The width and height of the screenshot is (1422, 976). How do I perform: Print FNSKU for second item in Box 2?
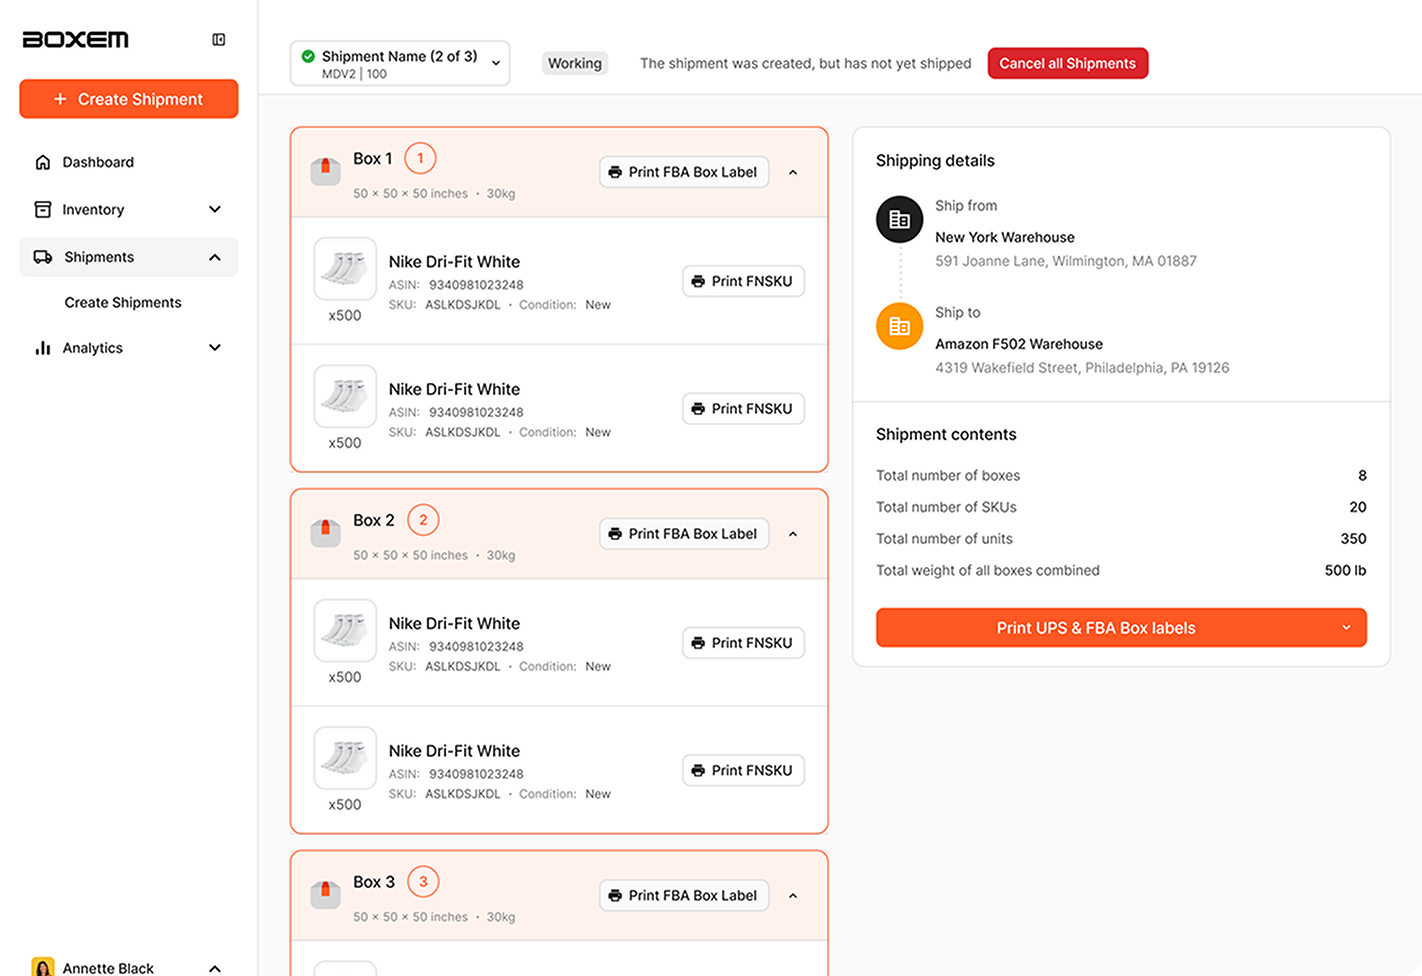[x=743, y=770]
